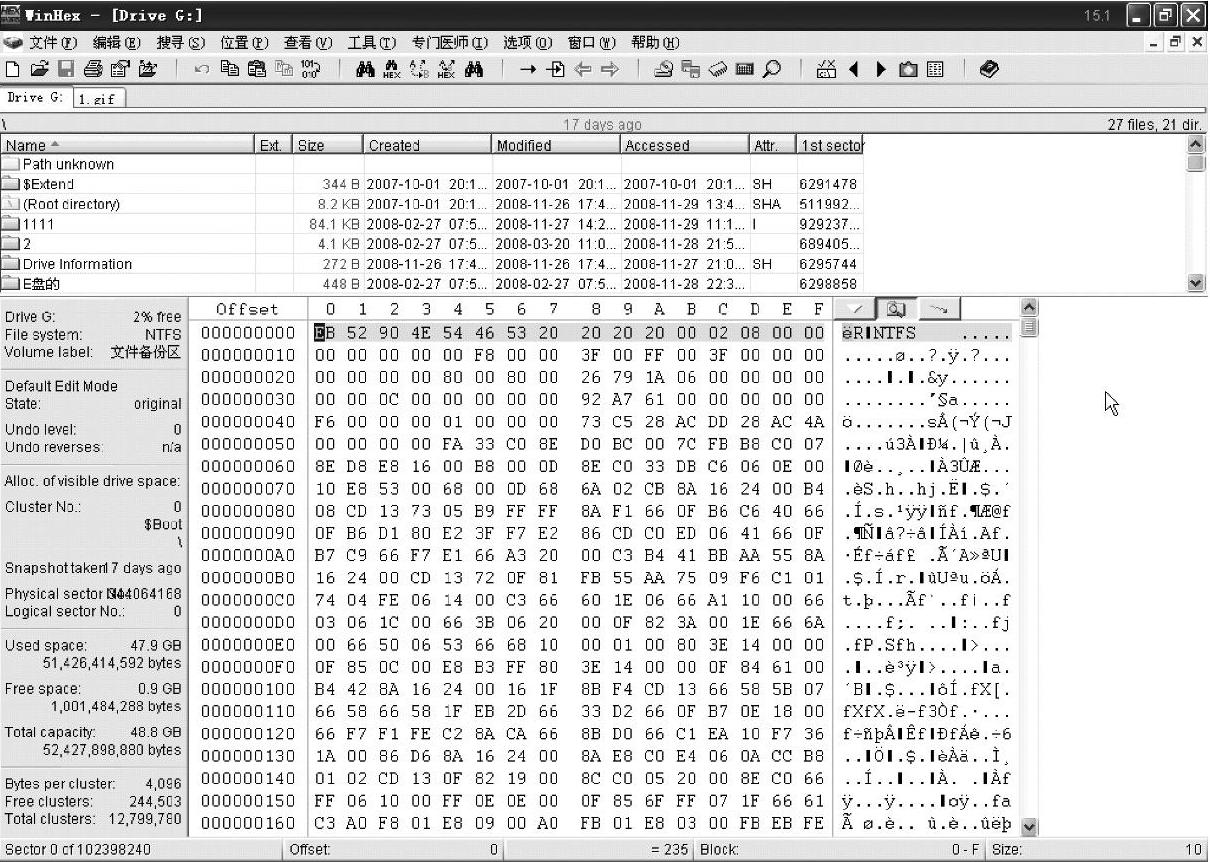Click the General Options grid icon

(x=935, y=70)
